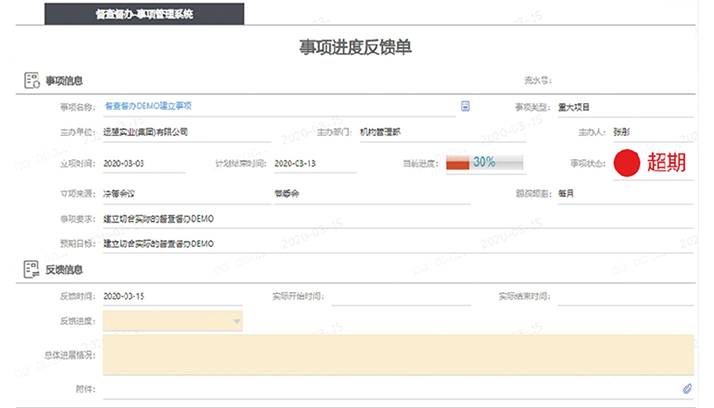Click the 主办单位 company name value
Screen dimensions: 714x408
pos(146,132)
